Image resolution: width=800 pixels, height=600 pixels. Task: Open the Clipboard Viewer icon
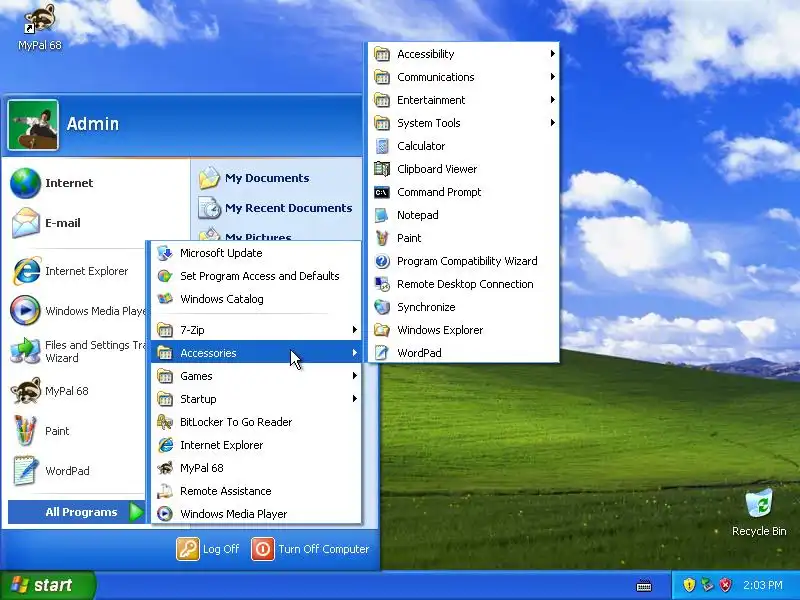tap(382, 169)
